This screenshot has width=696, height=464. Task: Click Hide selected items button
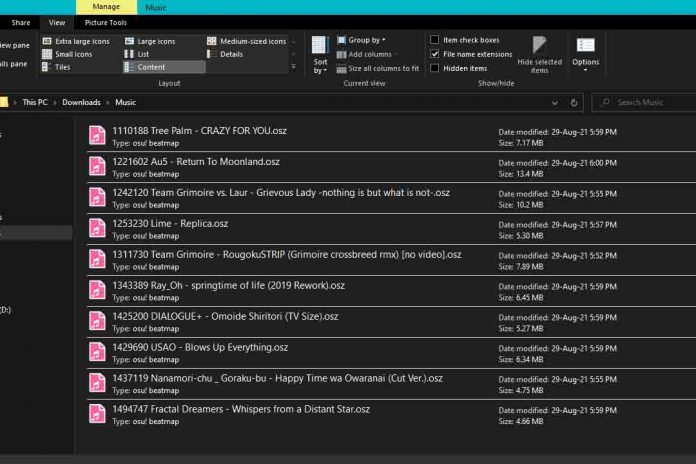click(539, 55)
